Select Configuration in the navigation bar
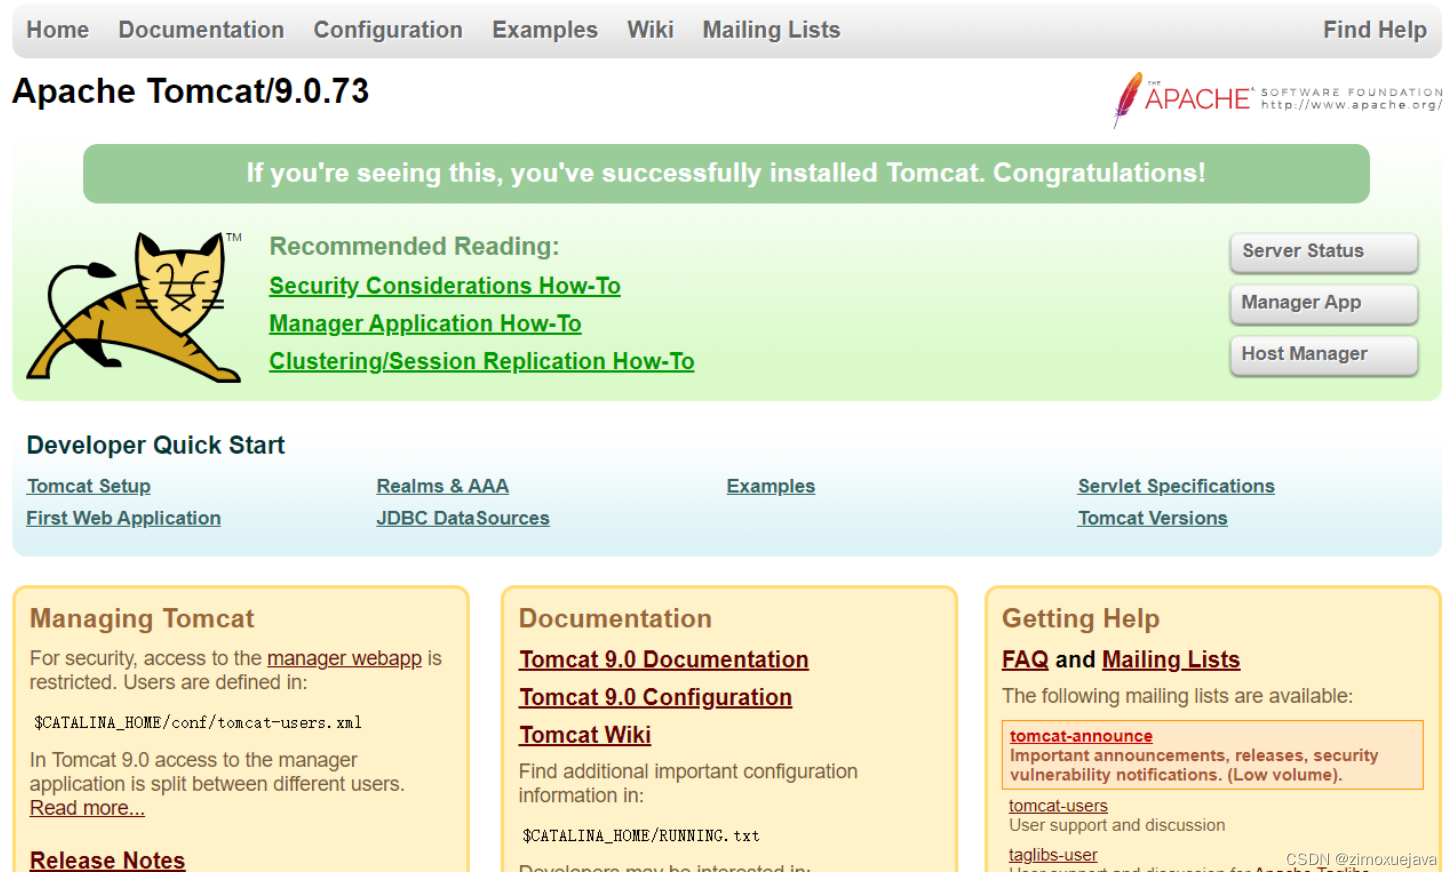 pyautogui.click(x=388, y=30)
